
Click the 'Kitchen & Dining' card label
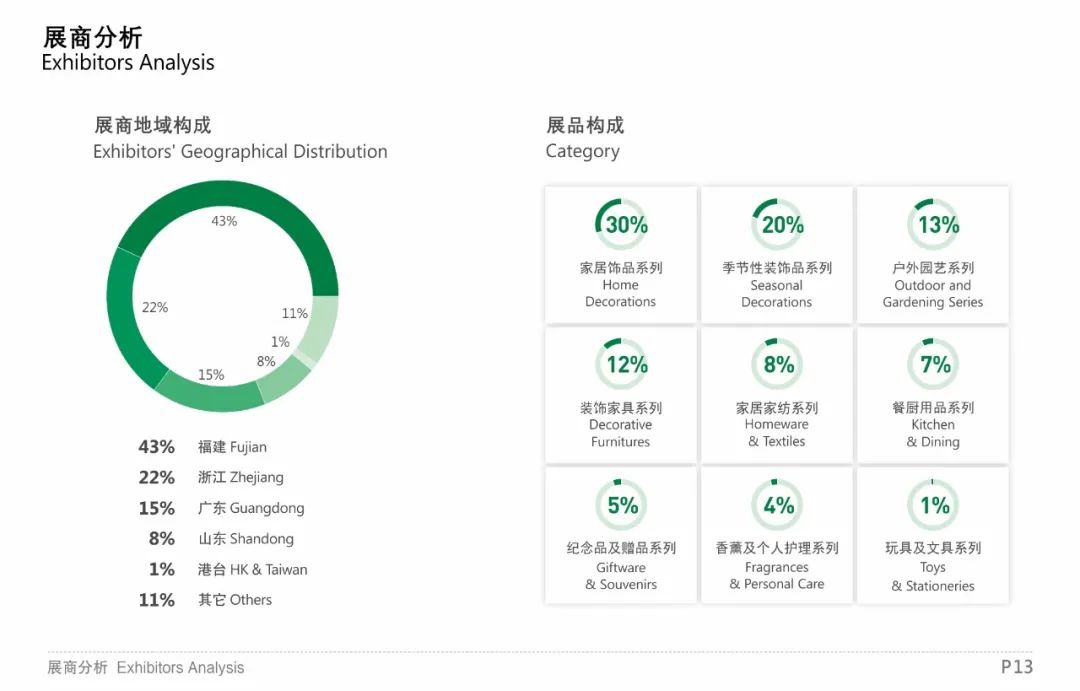pos(933,433)
